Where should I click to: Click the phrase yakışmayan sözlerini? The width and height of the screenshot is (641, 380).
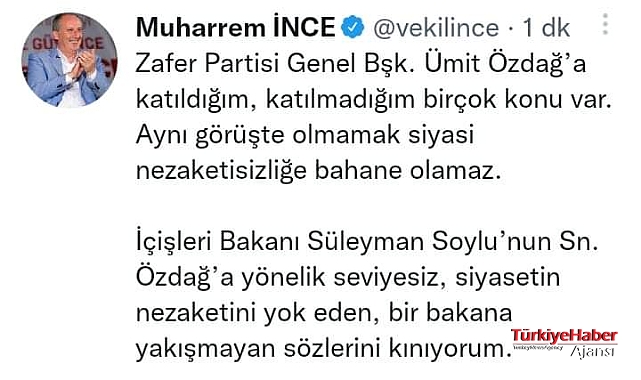pyautogui.click(x=258, y=349)
